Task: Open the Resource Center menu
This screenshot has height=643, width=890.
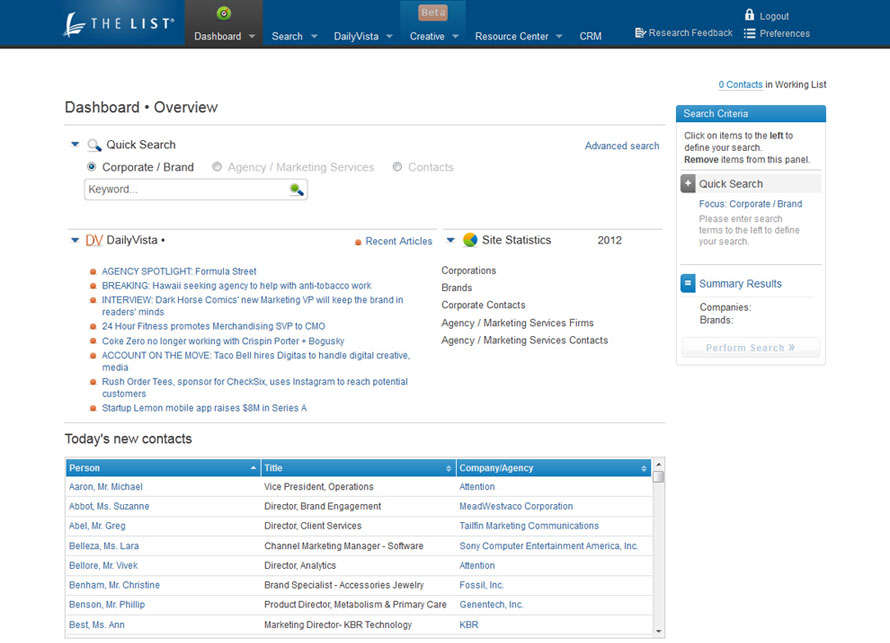Action: click(511, 36)
